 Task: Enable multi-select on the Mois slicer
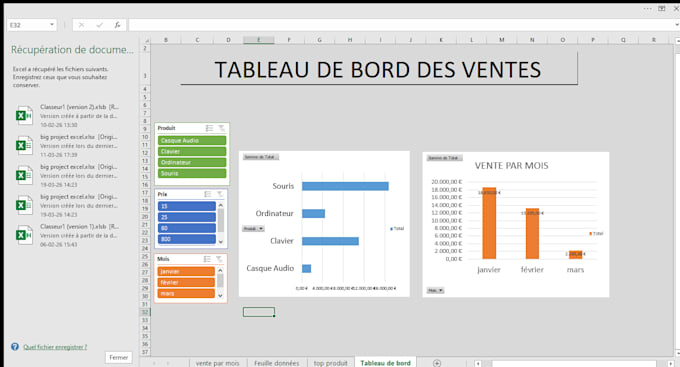tap(207, 259)
